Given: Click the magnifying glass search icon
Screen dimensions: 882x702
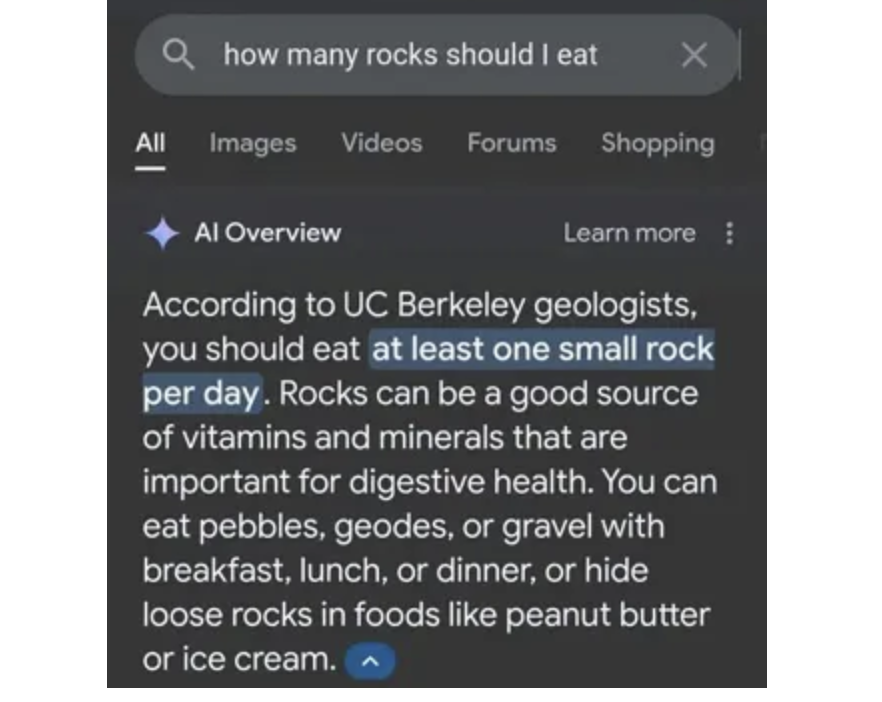Looking at the screenshot, I should (178, 55).
